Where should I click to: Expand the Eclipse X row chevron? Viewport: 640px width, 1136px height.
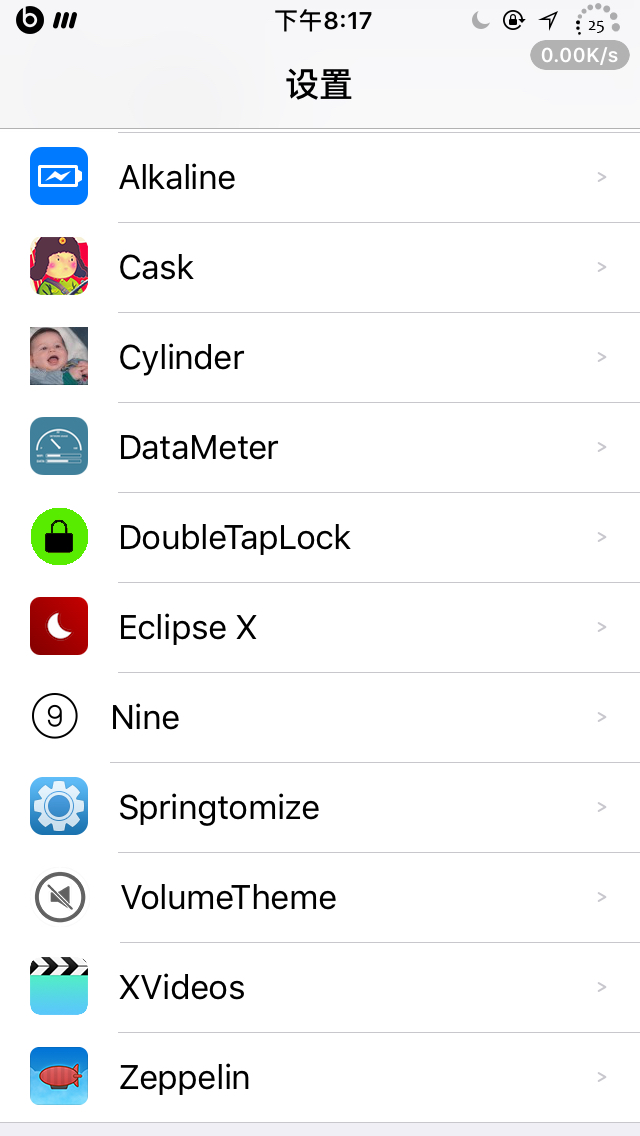coord(602,627)
